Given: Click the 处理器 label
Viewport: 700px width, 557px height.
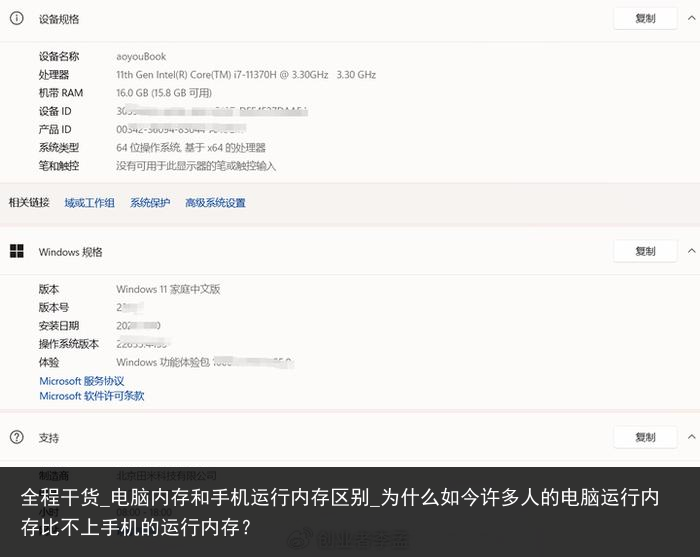Looking at the screenshot, I should pyautogui.click(x=54, y=75).
